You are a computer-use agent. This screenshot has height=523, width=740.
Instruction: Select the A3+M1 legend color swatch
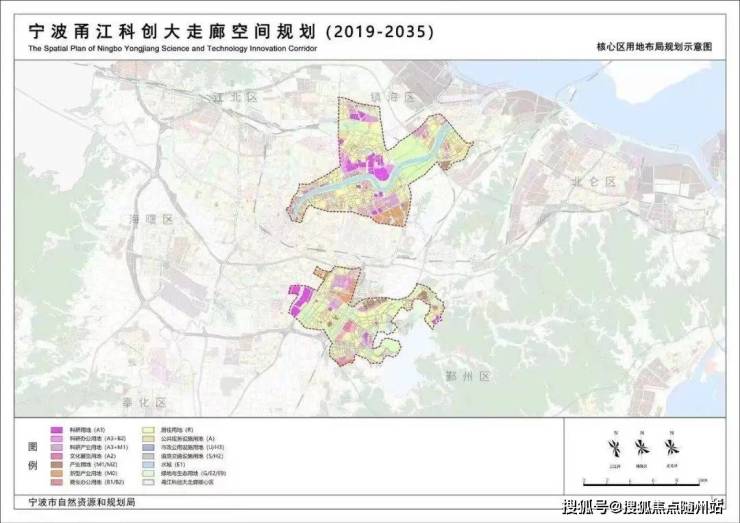click(57, 447)
